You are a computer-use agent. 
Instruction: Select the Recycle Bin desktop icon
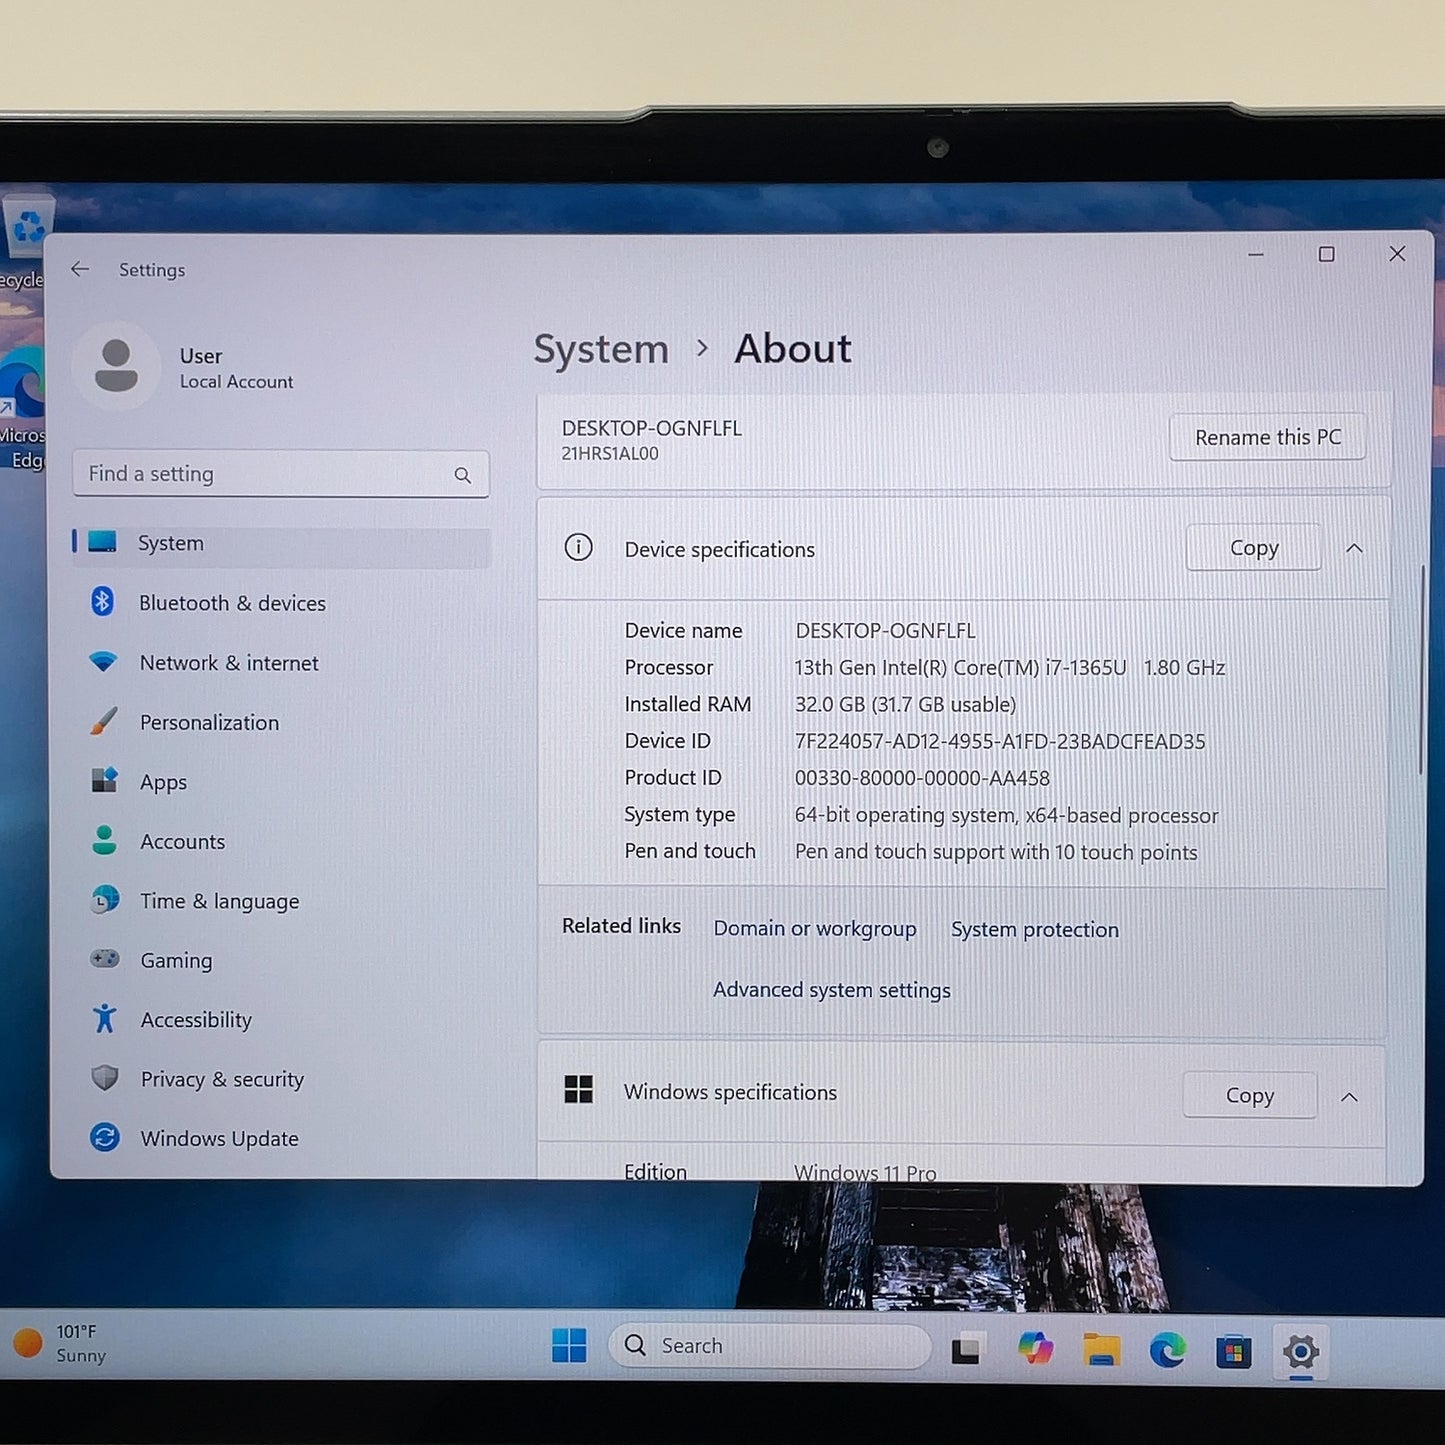point(24,240)
